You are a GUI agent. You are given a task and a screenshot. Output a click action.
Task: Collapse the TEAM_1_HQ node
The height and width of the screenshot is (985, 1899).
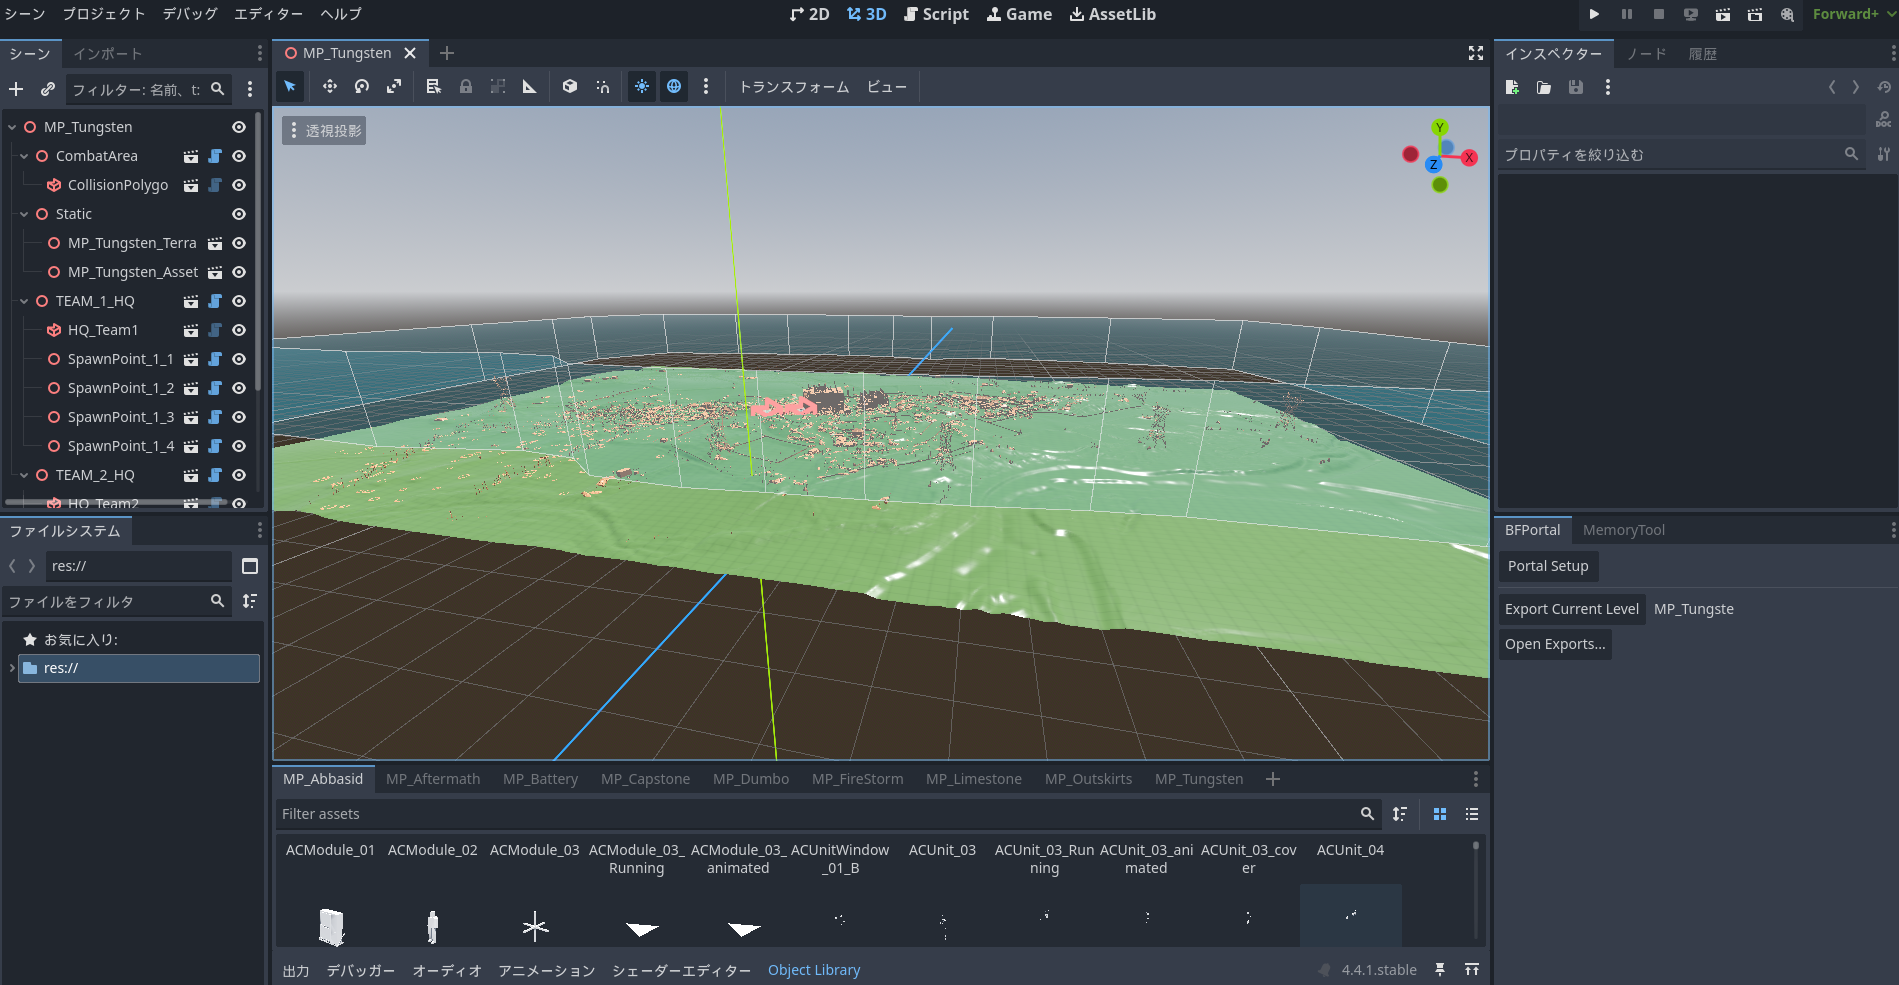[x=24, y=301]
